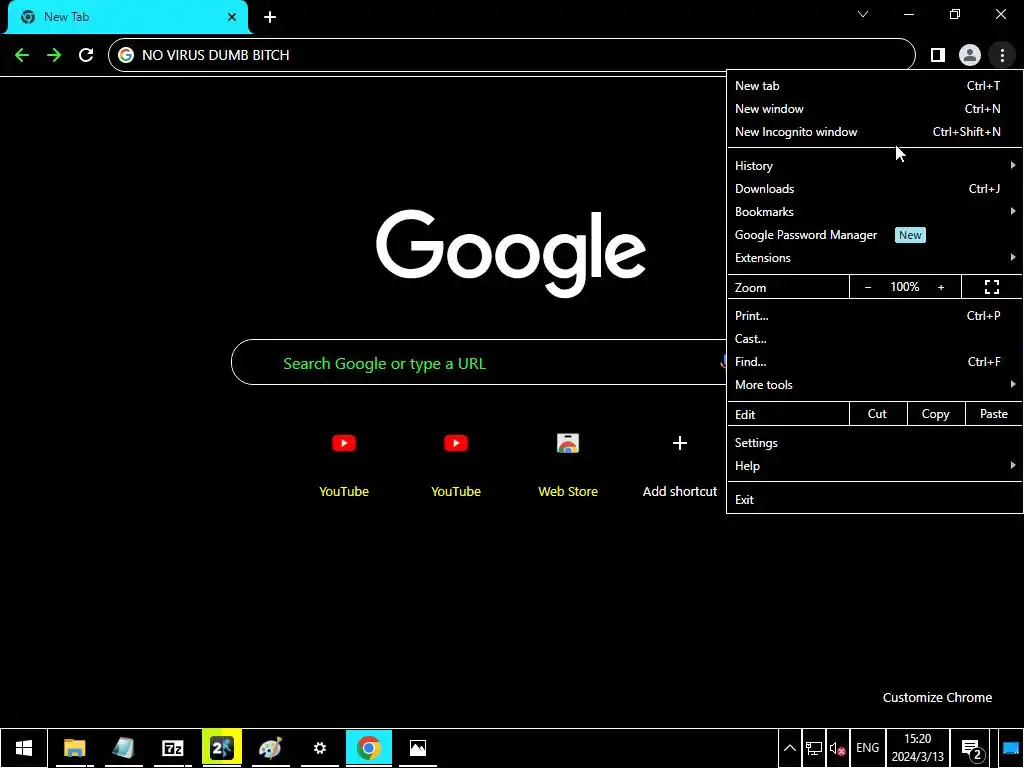The height and width of the screenshot is (768, 1024).
Task: Close the three-dot Chrome menu button
Action: 1002,55
